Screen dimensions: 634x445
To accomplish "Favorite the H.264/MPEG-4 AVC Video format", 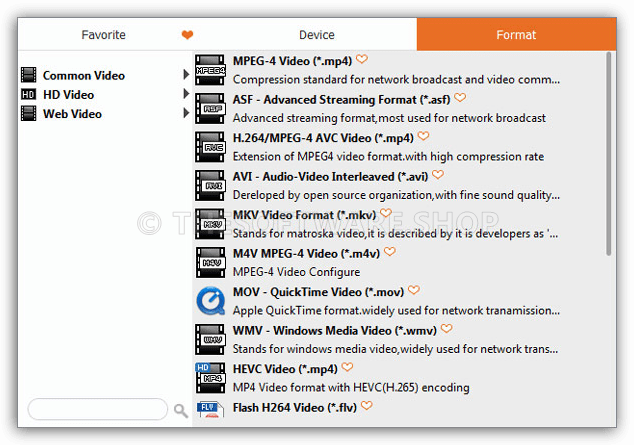I will [x=423, y=136].
